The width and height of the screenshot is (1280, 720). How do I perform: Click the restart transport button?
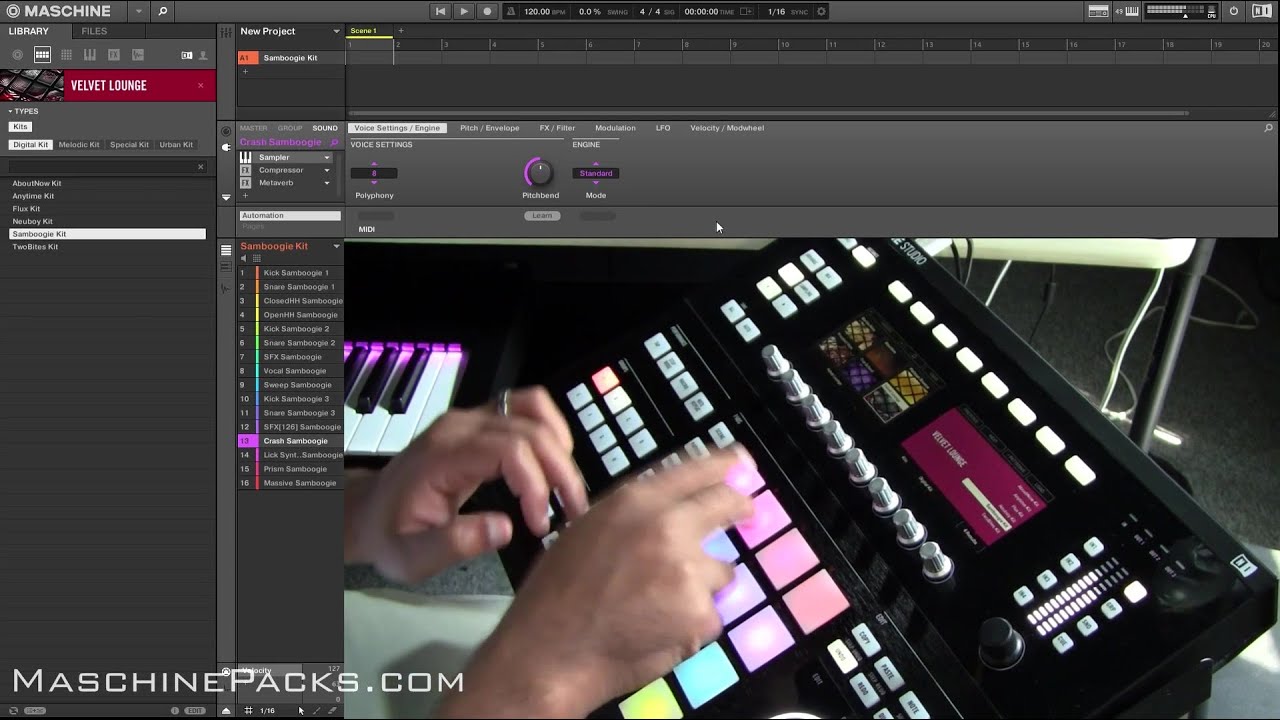coord(440,11)
